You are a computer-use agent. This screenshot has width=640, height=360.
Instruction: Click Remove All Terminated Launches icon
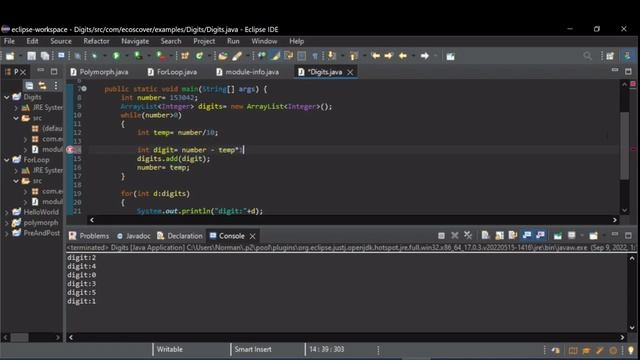[x=468, y=236]
